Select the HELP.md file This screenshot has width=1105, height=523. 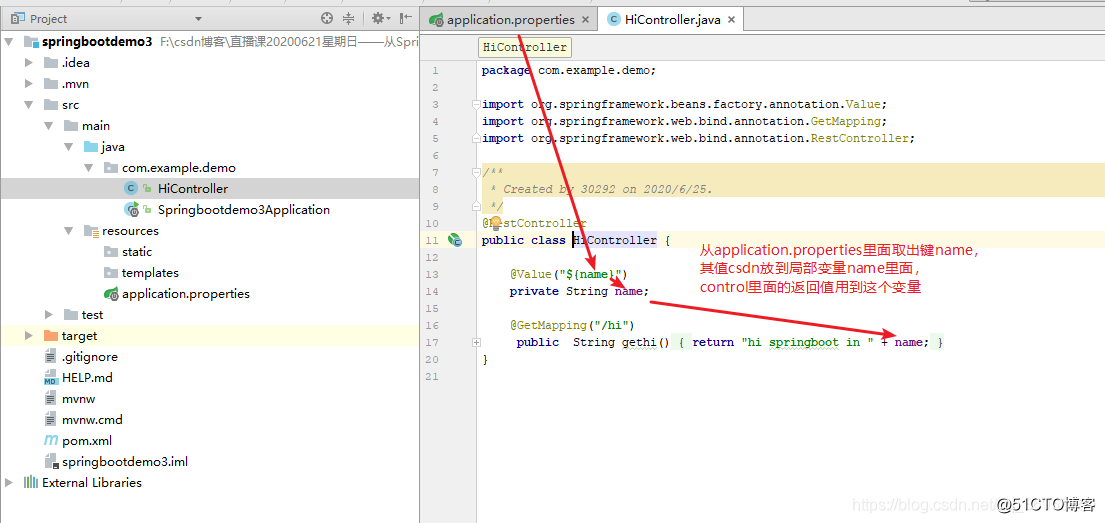pyautogui.click(x=87, y=378)
